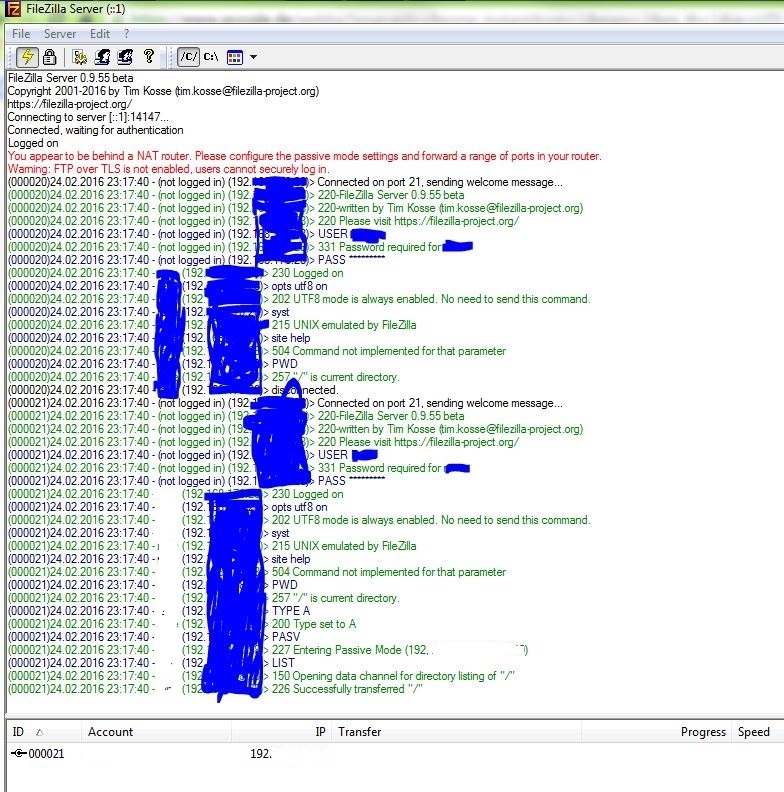Open the Users editor icon

pyautogui.click(x=102, y=57)
